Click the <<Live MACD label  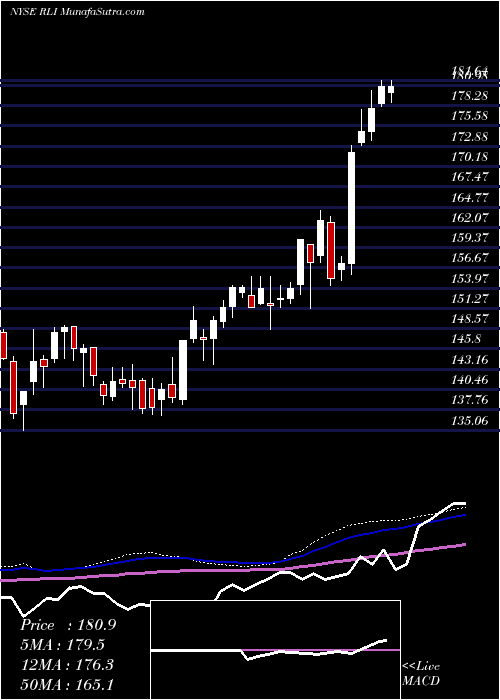tap(421, 673)
